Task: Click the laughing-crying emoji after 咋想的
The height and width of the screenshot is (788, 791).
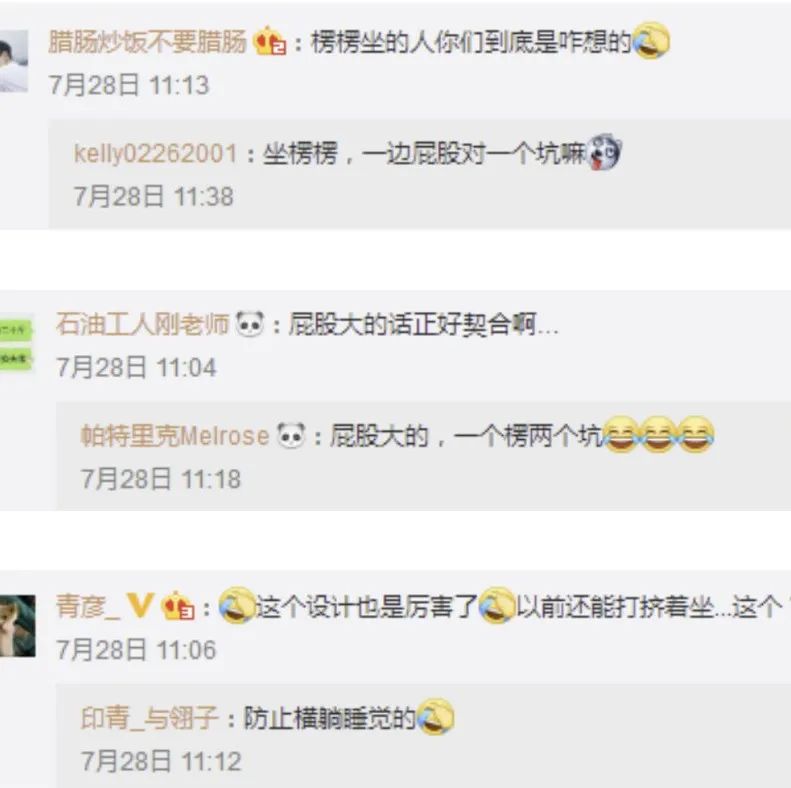Action: point(651,40)
